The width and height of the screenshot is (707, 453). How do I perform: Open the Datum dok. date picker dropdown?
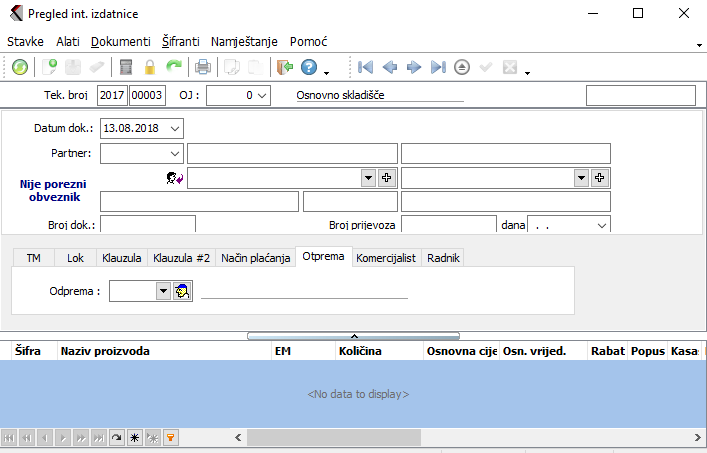click(176, 128)
